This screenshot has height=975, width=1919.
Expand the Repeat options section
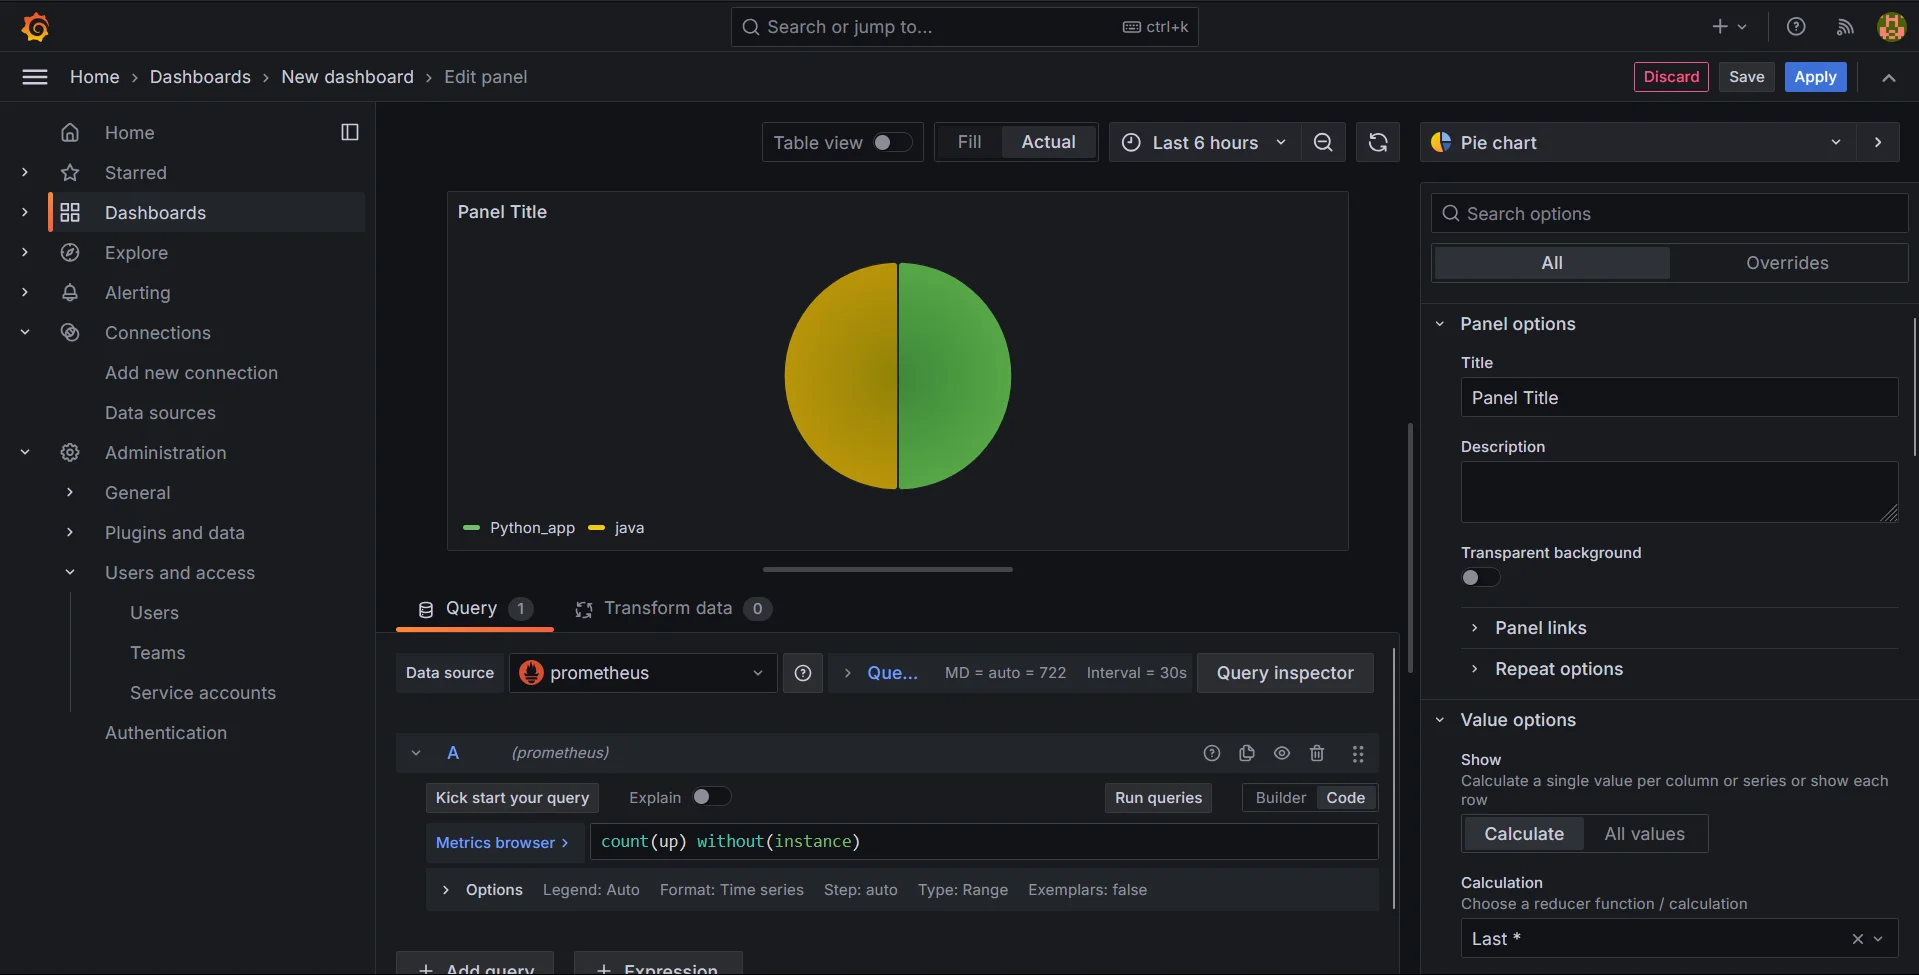coord(1558,669)
